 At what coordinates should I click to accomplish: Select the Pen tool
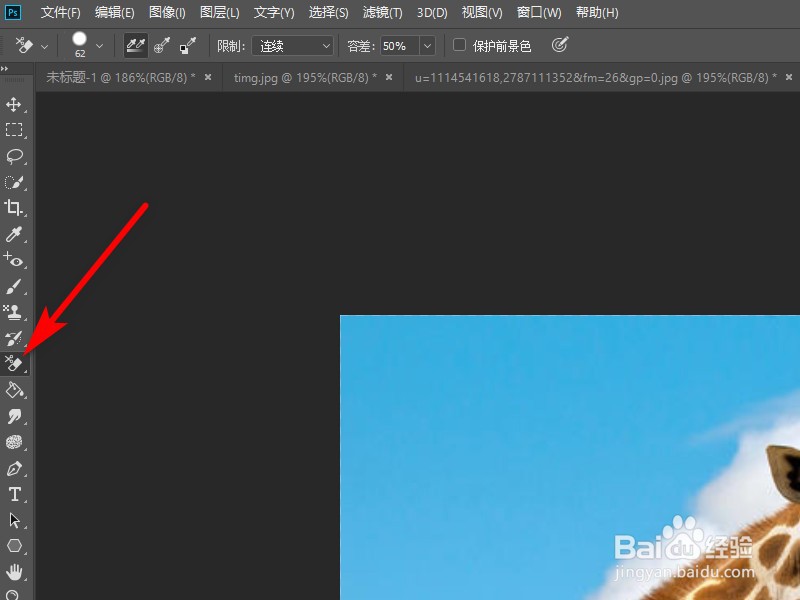tap(14, 468)
